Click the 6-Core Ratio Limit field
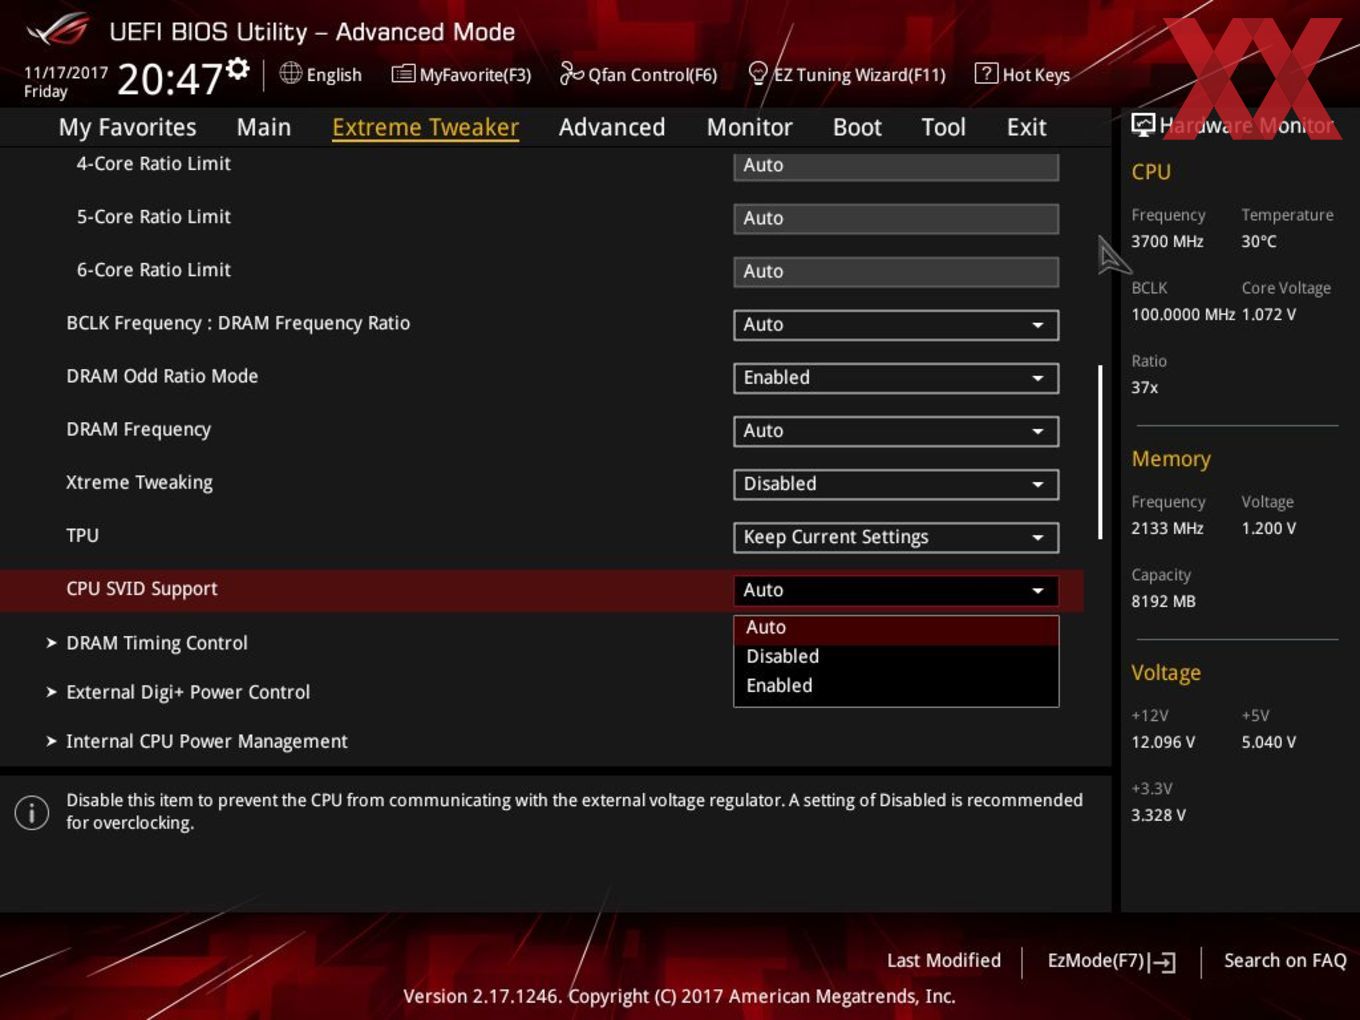 (896, 272)
